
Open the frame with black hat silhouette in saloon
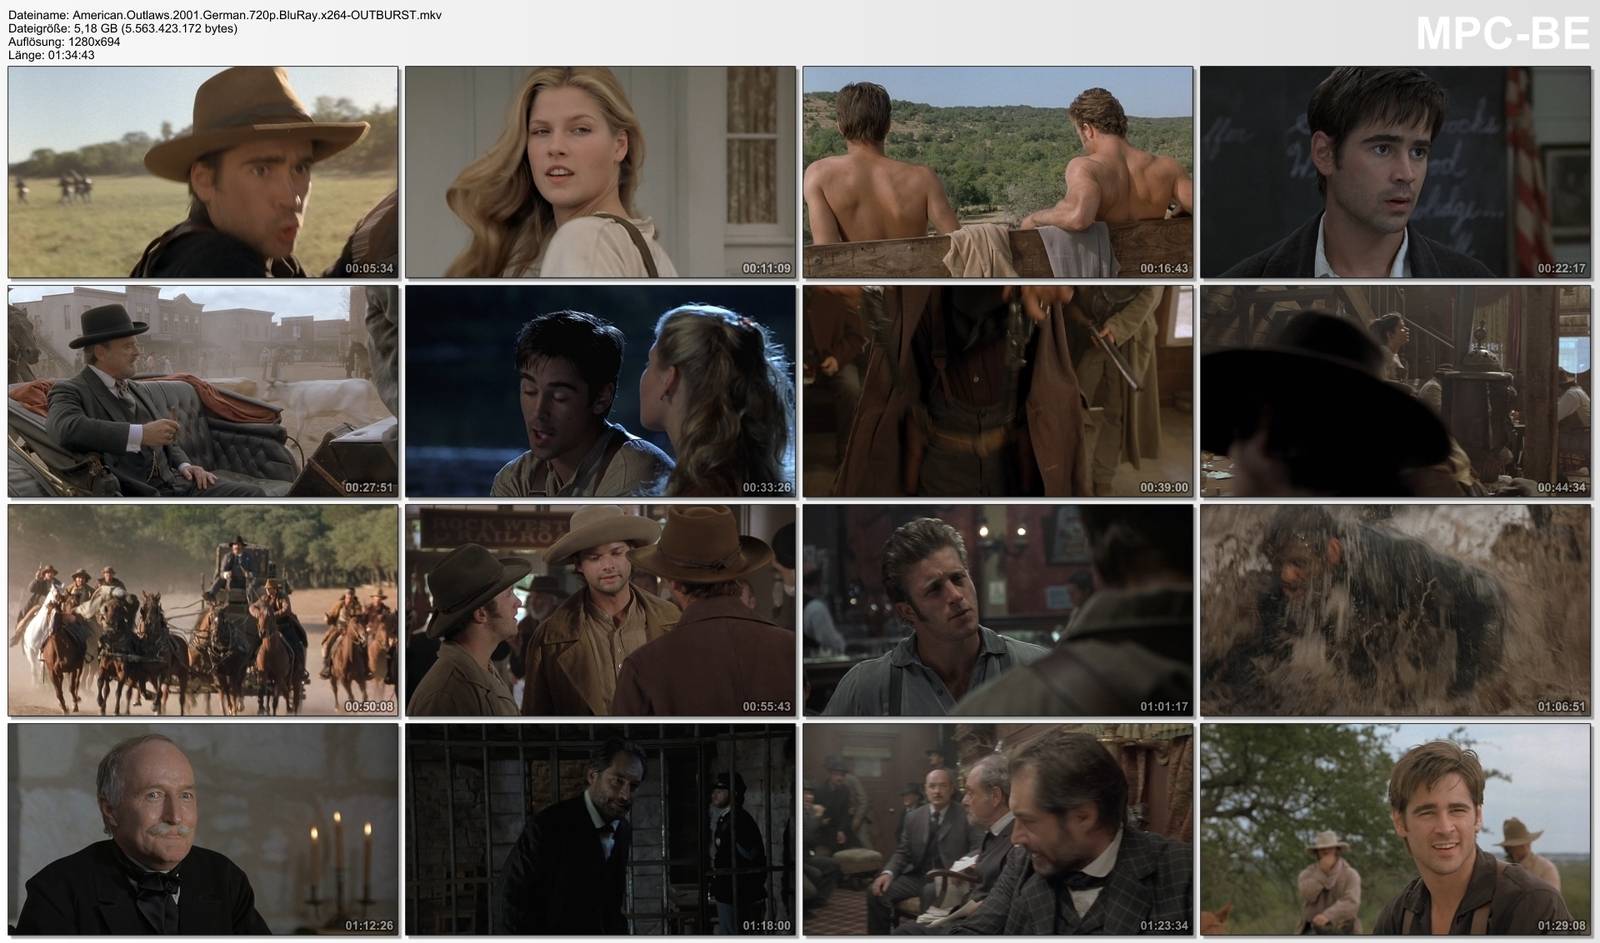[x=1395, y=391]
